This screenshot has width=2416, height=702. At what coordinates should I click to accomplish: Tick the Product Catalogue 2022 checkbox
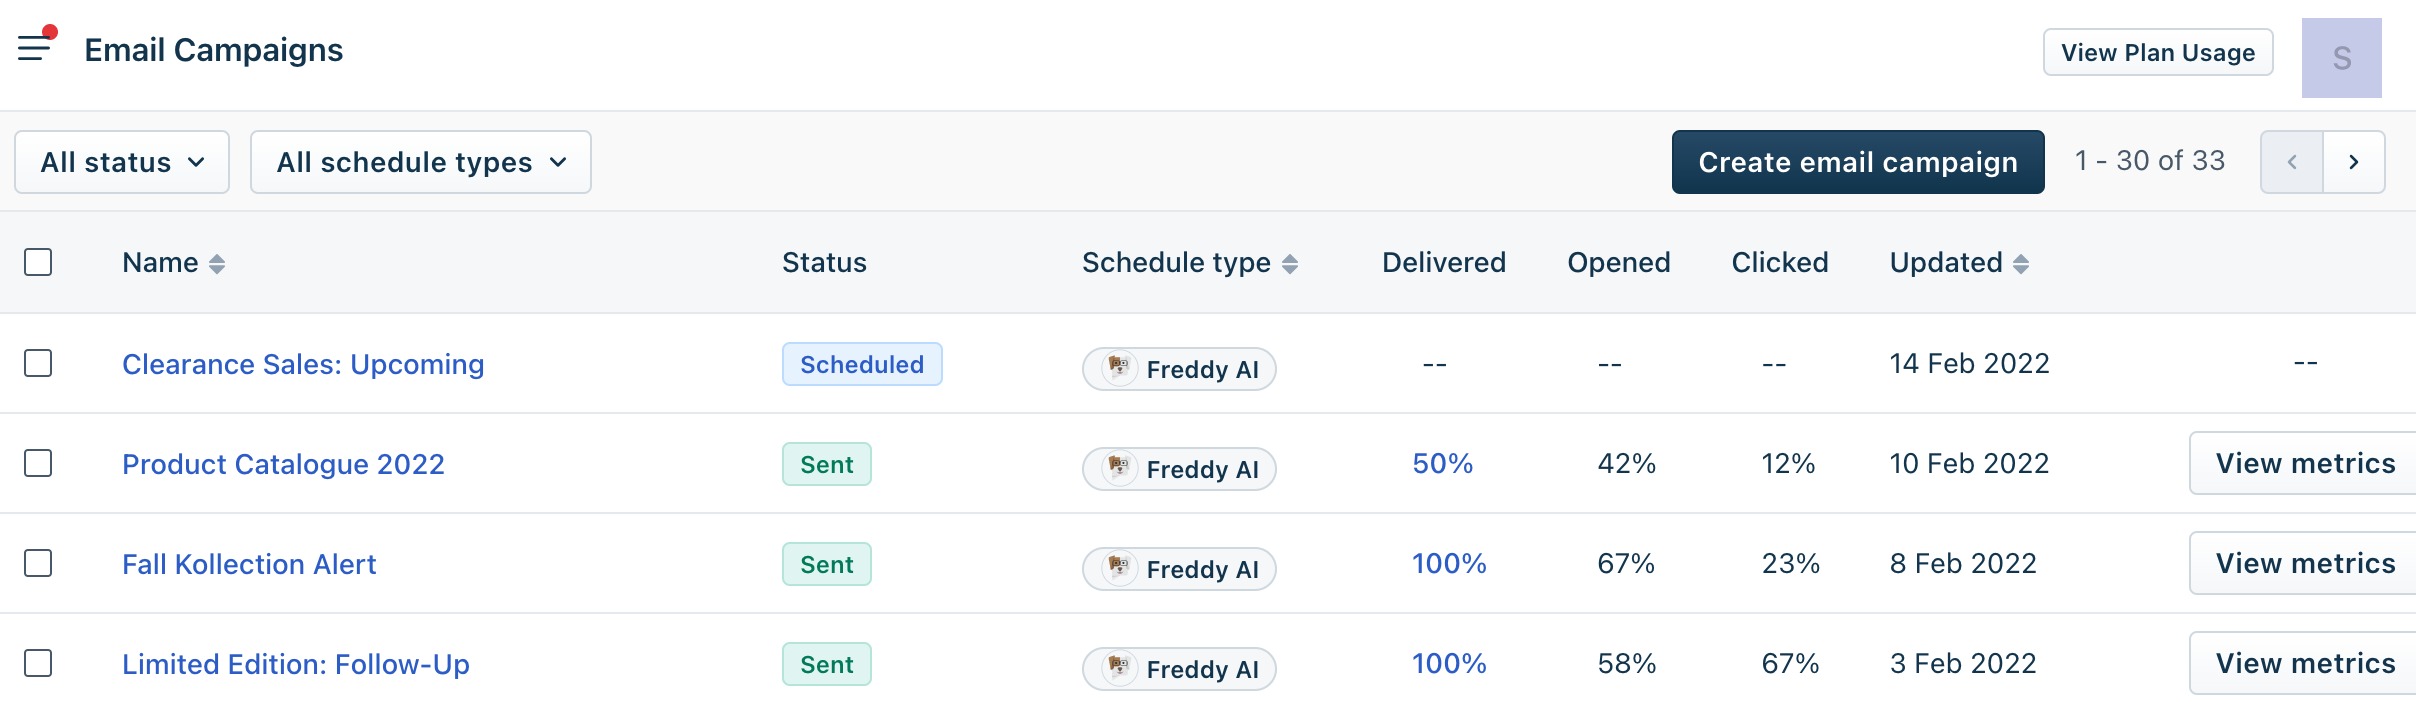[38, 463]
